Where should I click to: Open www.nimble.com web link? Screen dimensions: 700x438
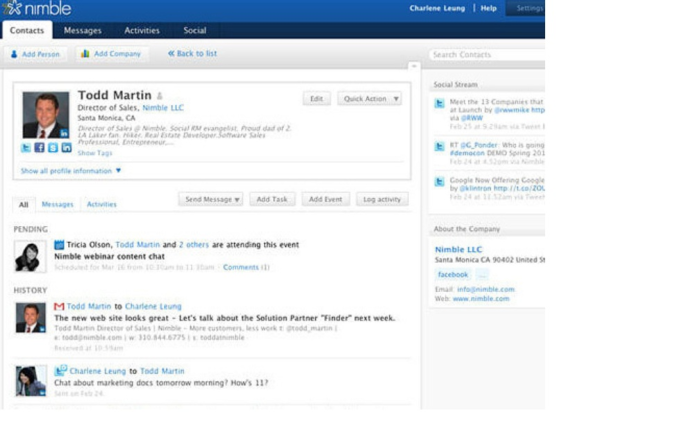[481, 299]
